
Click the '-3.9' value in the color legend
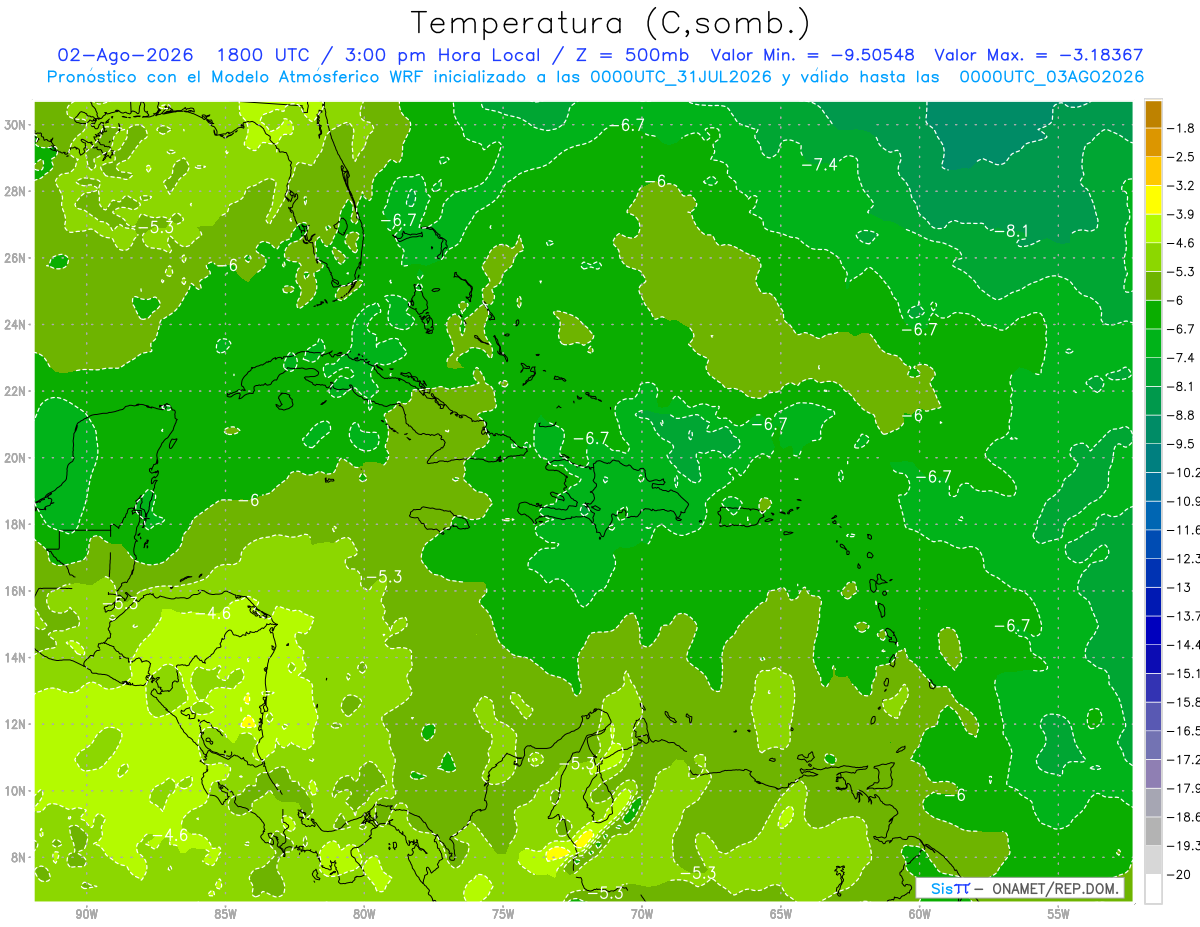point(1181,214)
